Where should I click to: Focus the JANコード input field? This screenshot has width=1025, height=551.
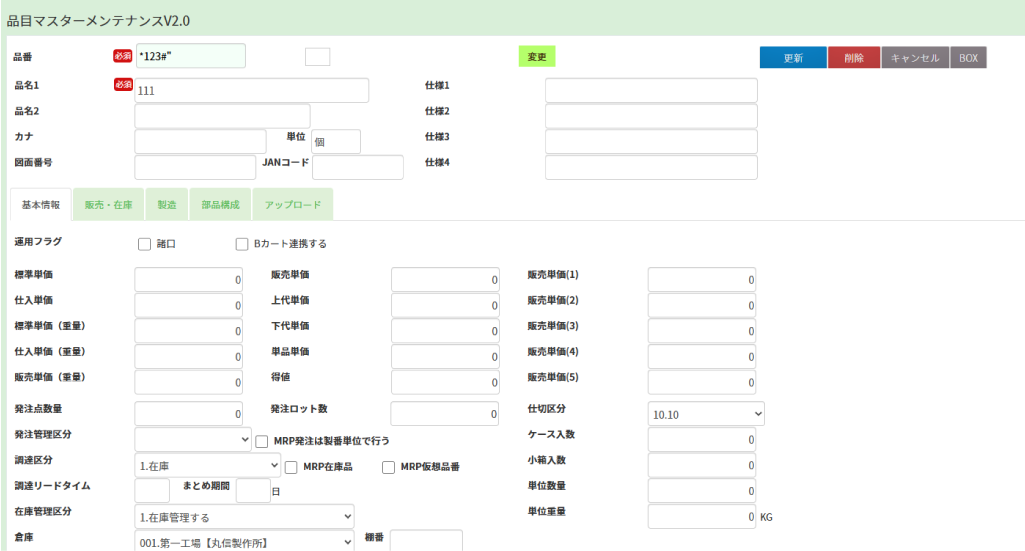(x=357, y=167)
